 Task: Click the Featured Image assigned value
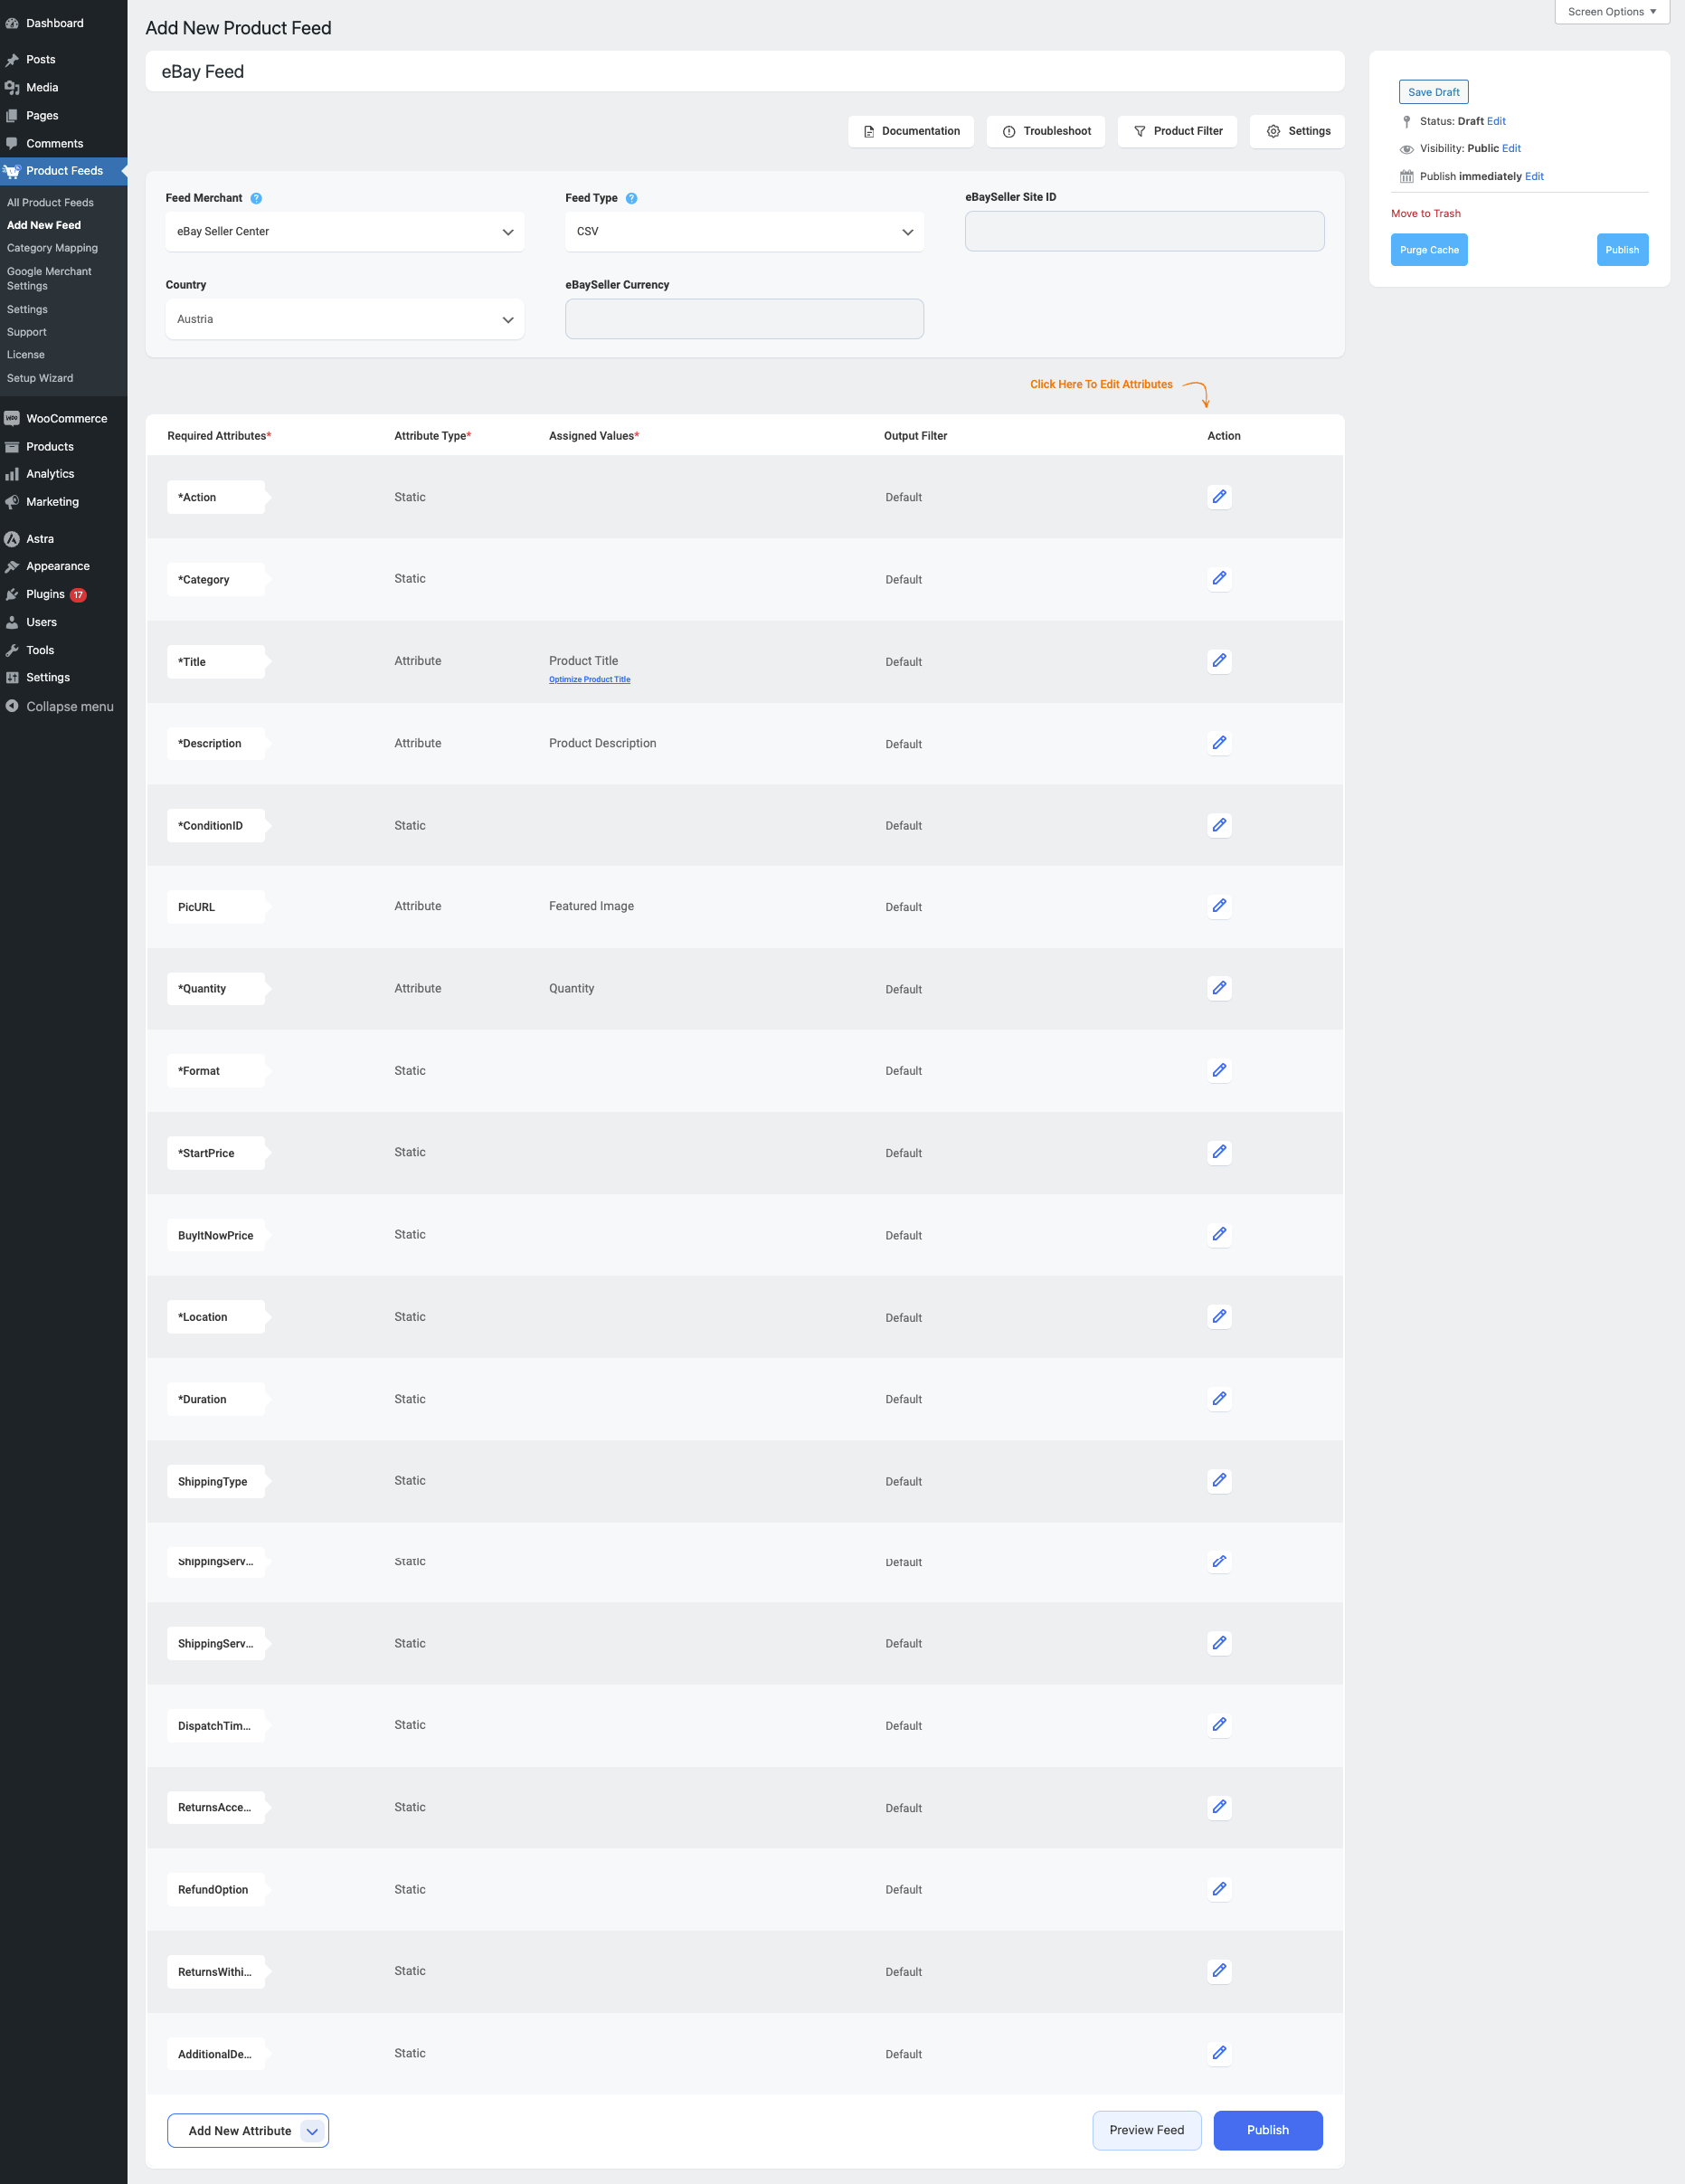pos(591,906)
